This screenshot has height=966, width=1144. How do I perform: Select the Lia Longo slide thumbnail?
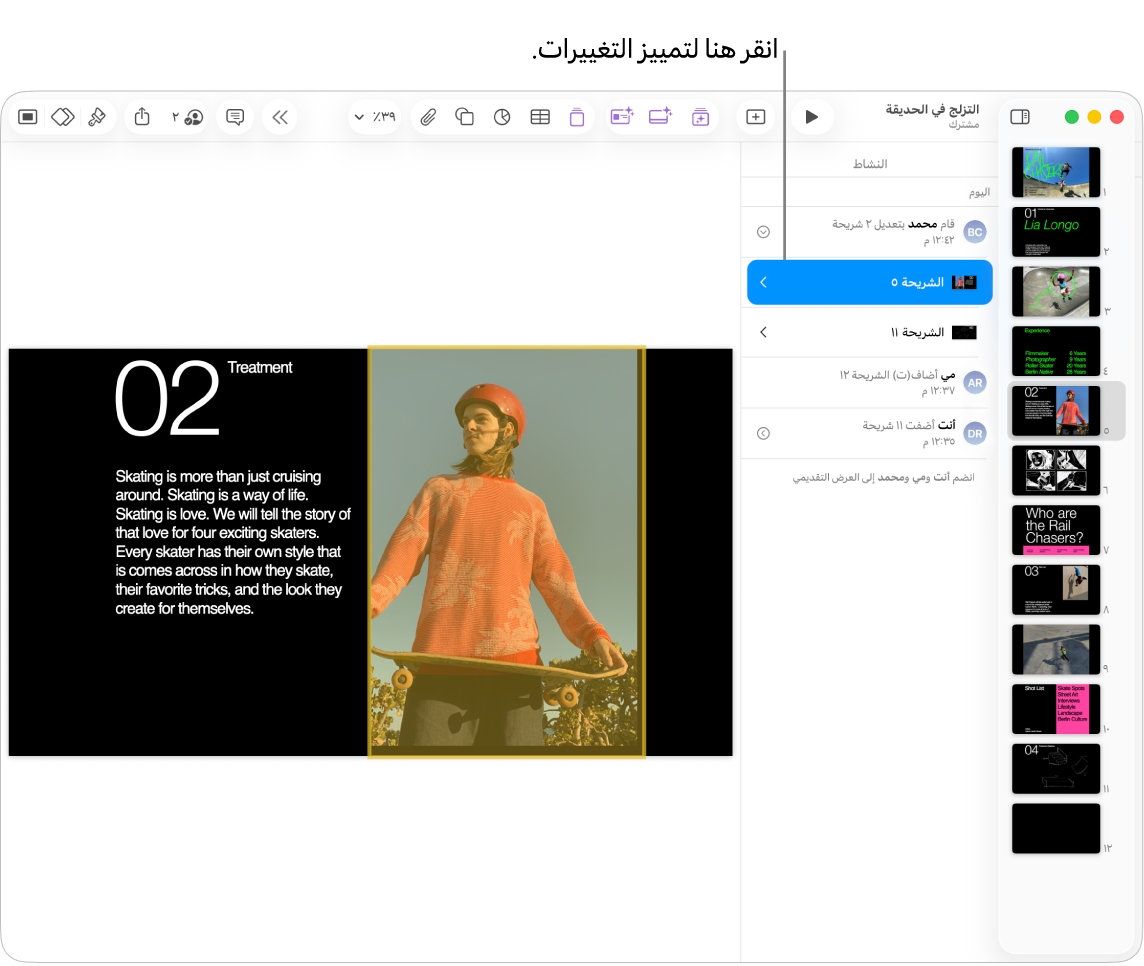[x=1056, y=232]
